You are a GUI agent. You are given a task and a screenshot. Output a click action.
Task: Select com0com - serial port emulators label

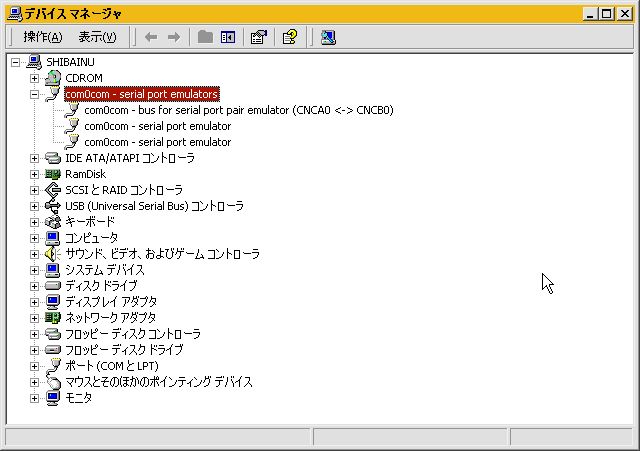tap(142, 94)
